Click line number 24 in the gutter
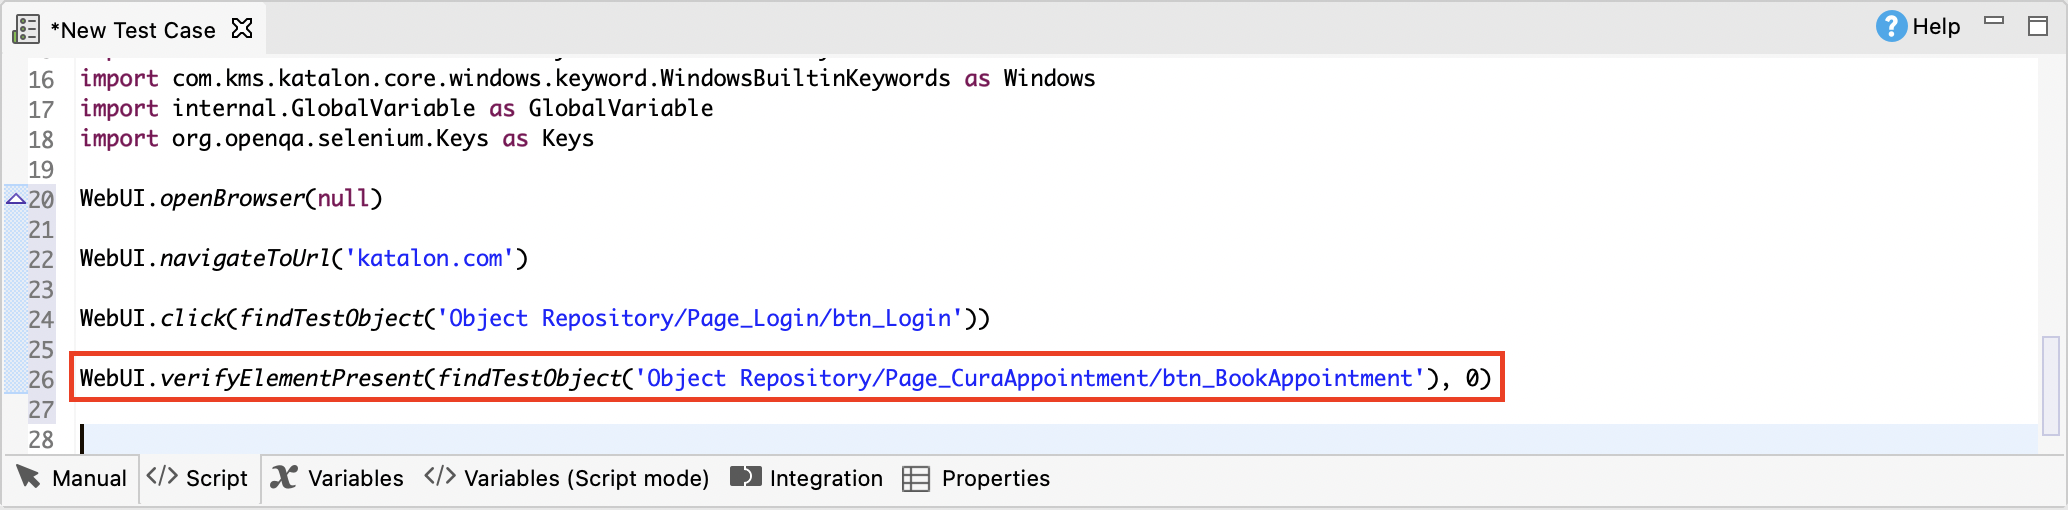Viewport: 2068px width, 510px height. pyautogui.click(x=41, y=320)
